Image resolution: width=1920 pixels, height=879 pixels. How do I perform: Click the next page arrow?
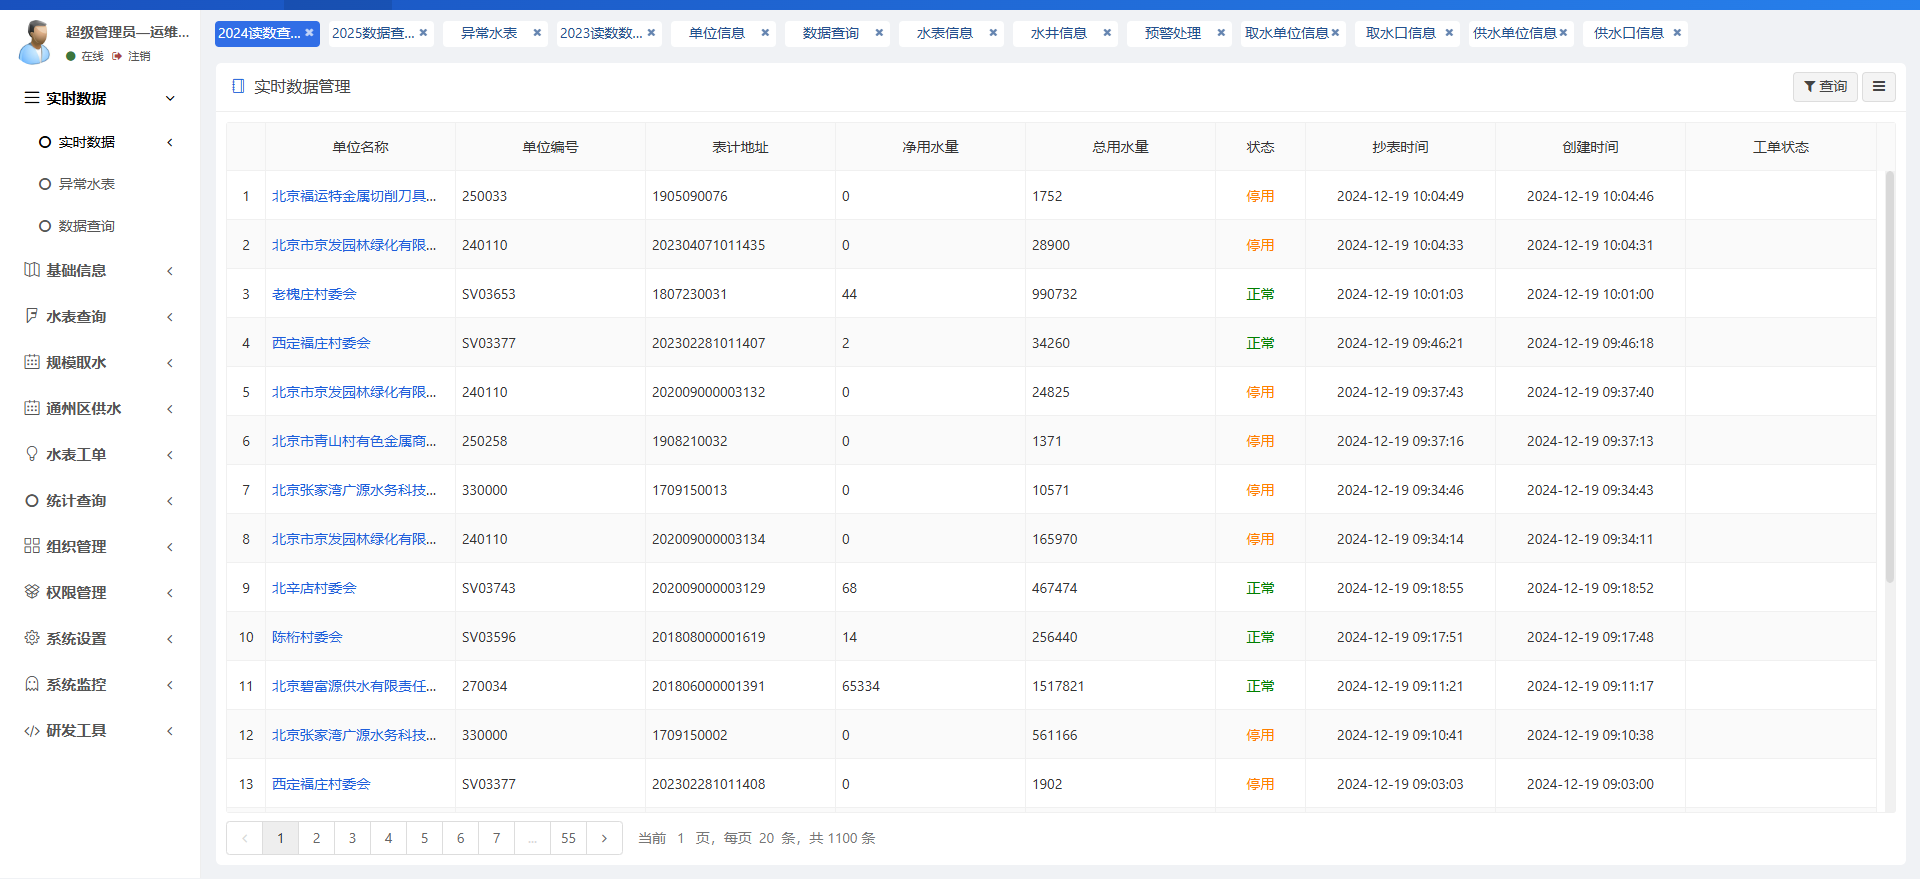(x=604, y=838)
